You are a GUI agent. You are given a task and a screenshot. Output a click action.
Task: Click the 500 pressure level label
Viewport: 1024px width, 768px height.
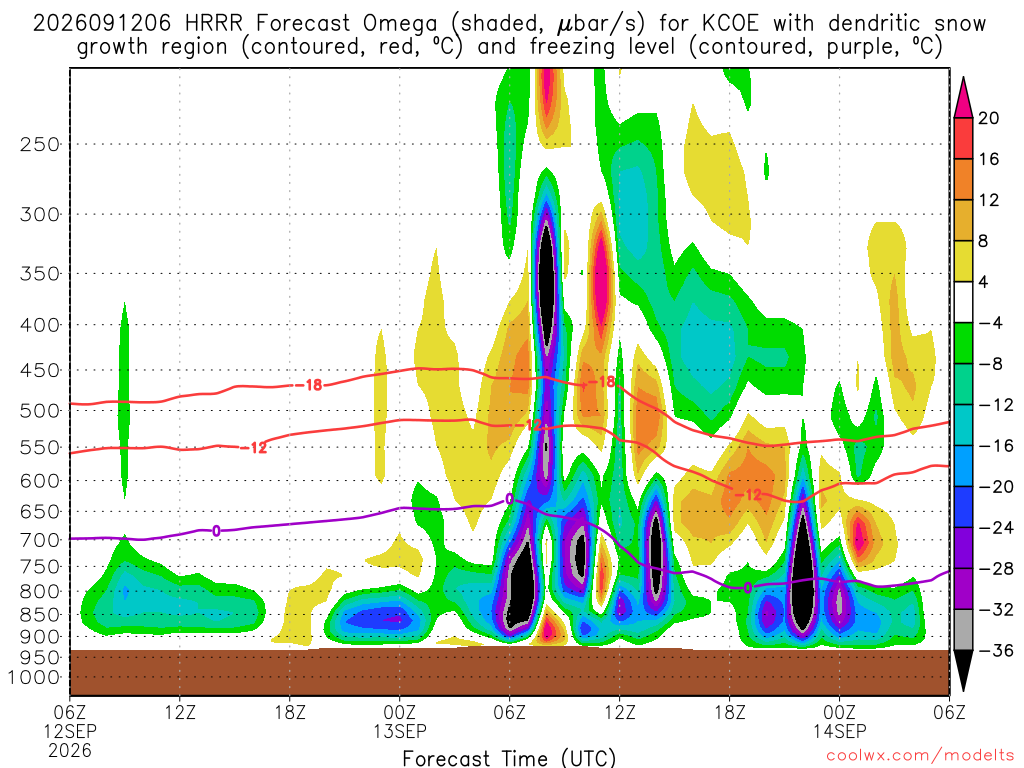[40, 411]
